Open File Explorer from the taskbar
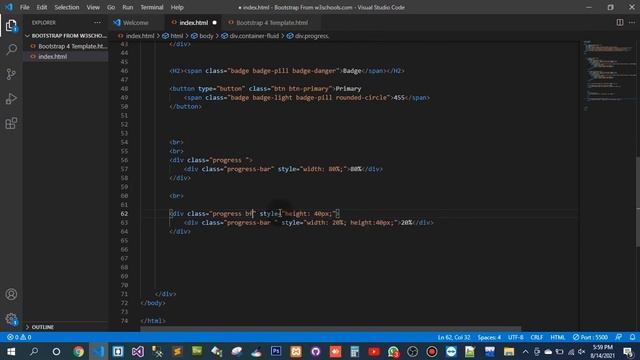This screenshot has width=640, height=360. coord(509,351)
